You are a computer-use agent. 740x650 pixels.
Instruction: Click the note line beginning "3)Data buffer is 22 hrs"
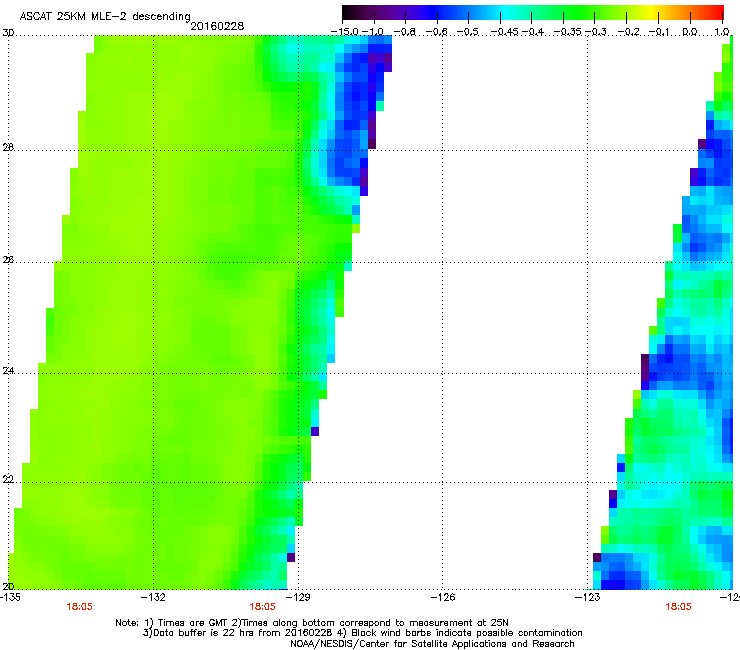362,633
